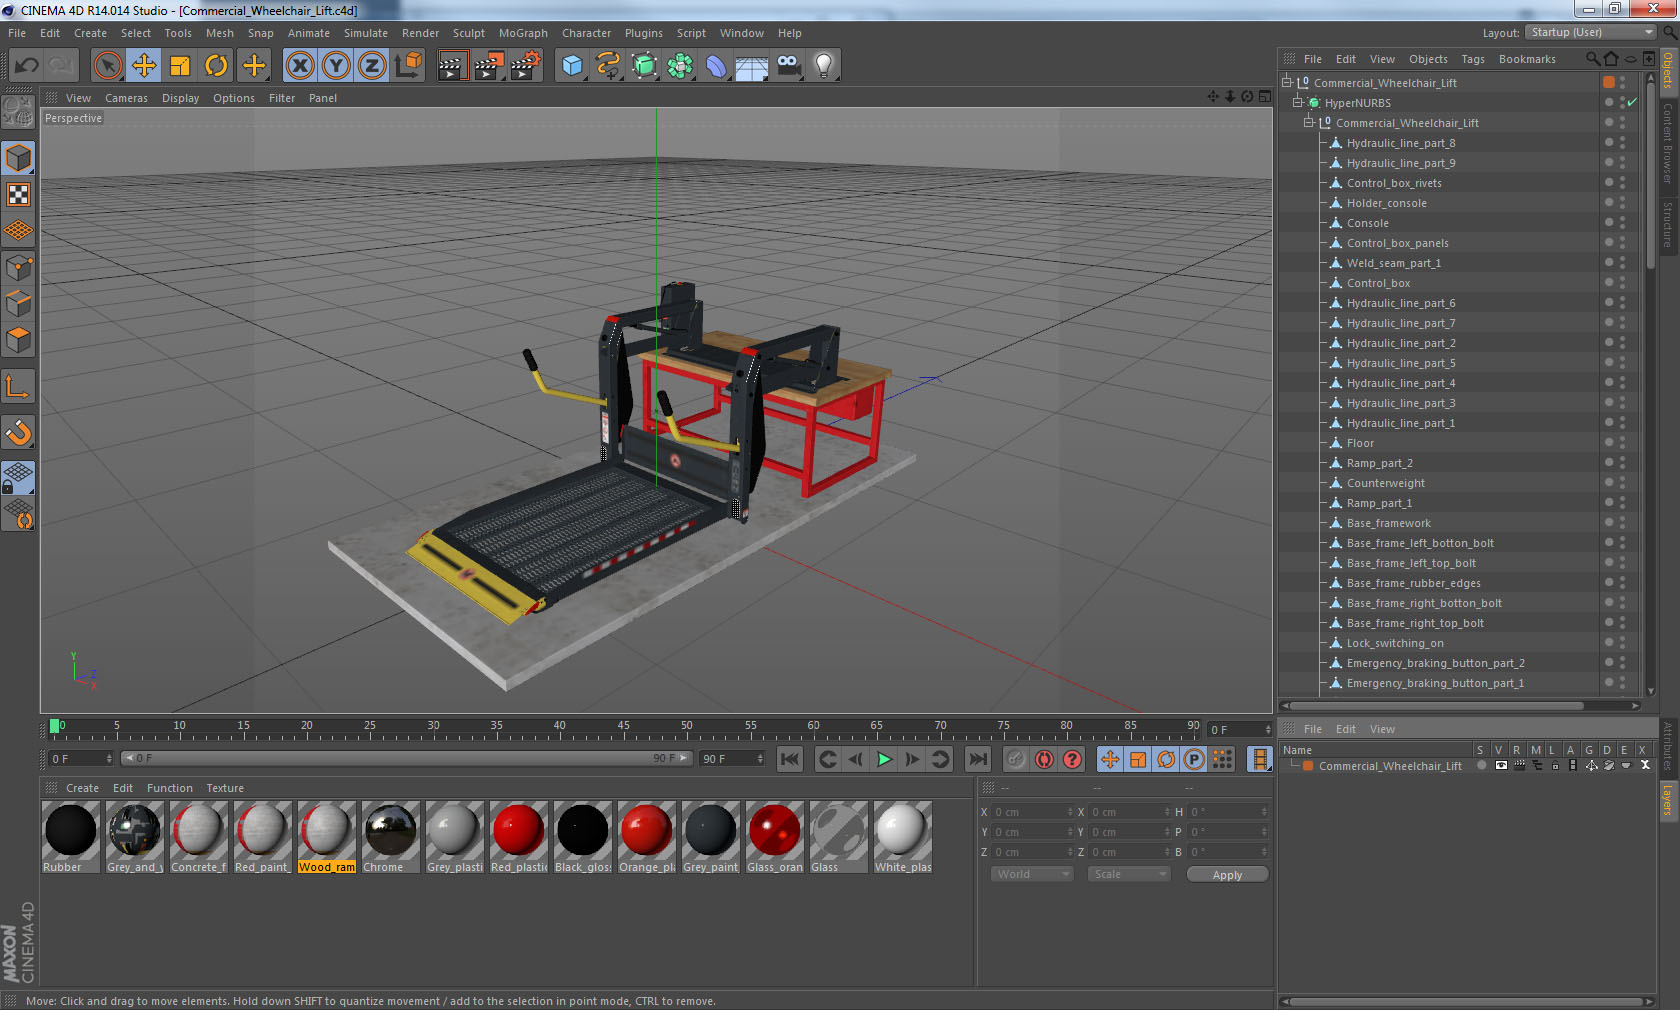Play the animation forward
The image size is (1680, 1010).
tap(884, 759)
